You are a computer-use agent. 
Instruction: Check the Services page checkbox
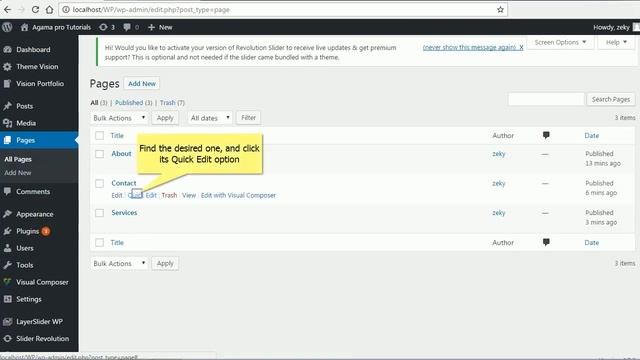tap(100, 213)
